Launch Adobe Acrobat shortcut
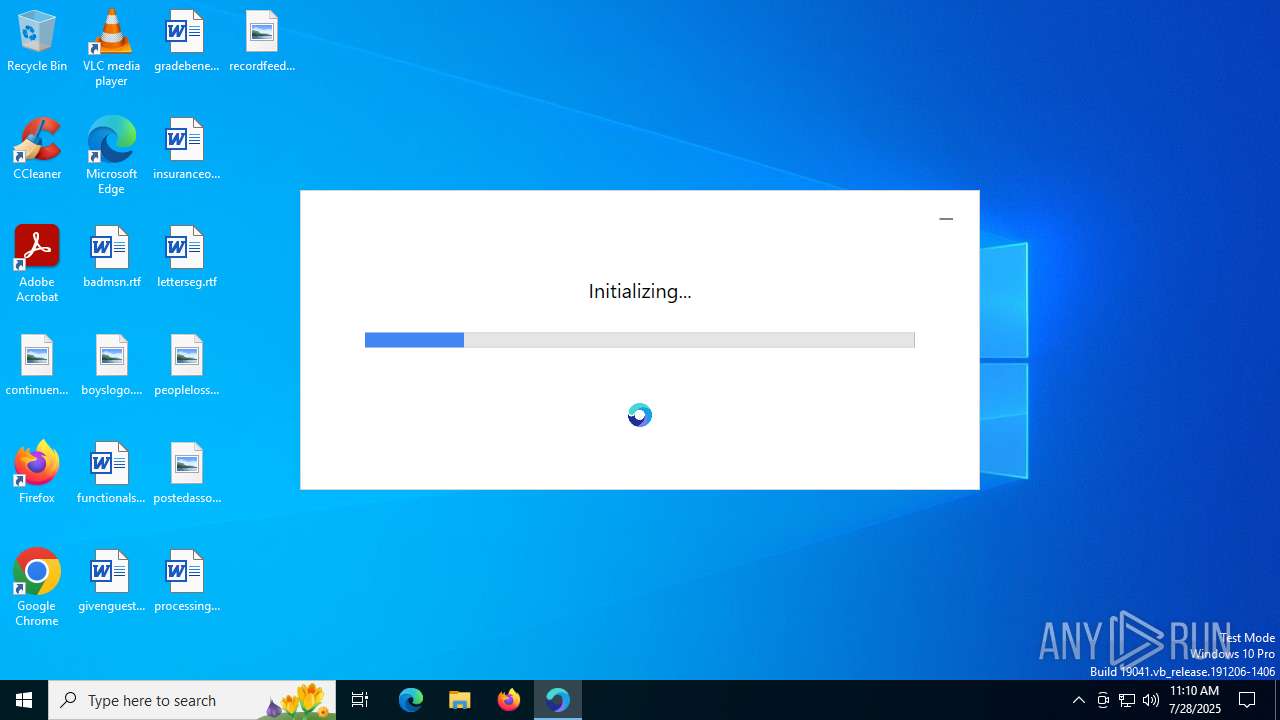Viewport: 1280px width, 720px height. (x=37, y=264)
